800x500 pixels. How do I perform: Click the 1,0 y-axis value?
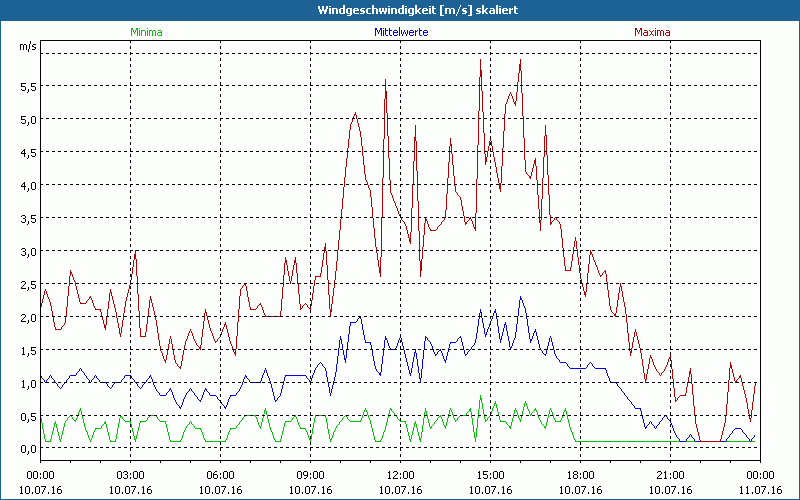tap(27, 383)
